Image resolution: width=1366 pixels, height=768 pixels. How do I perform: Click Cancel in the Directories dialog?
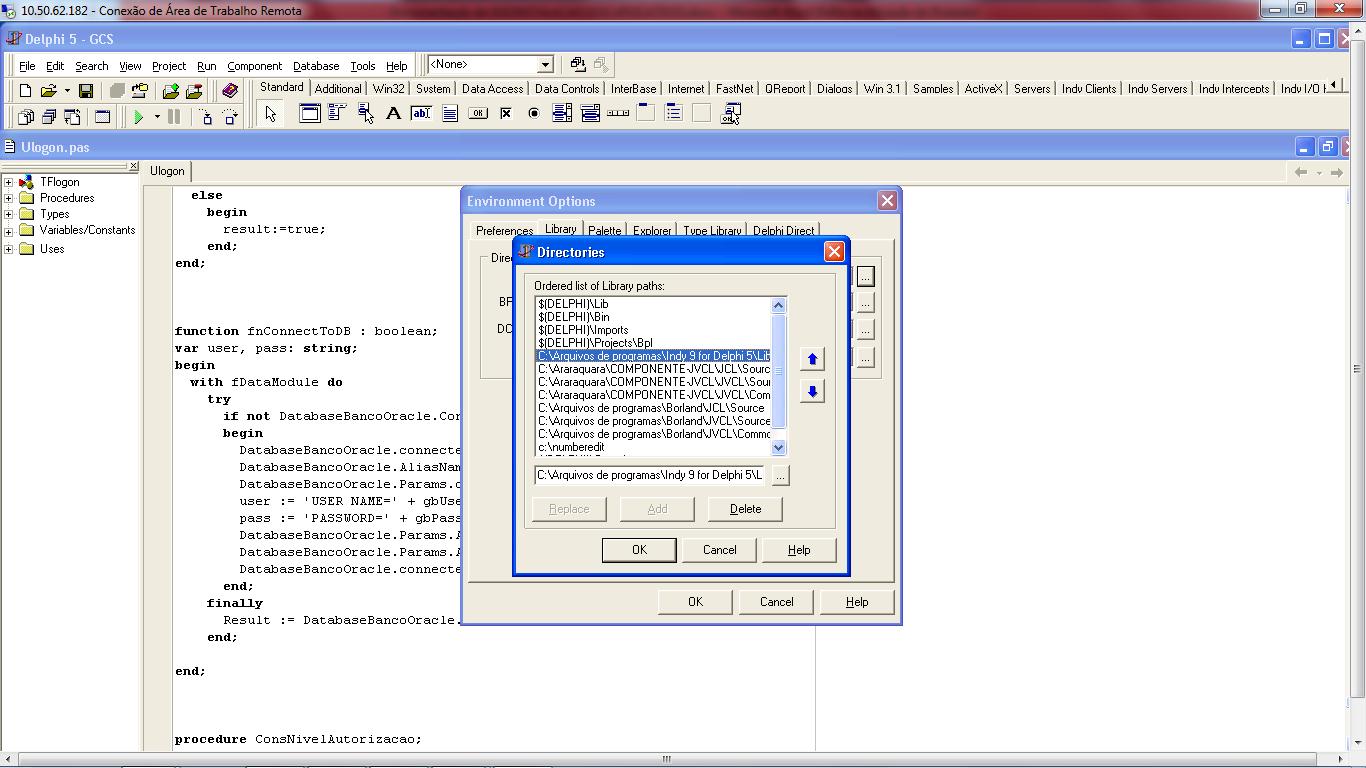tap(719, 550)
